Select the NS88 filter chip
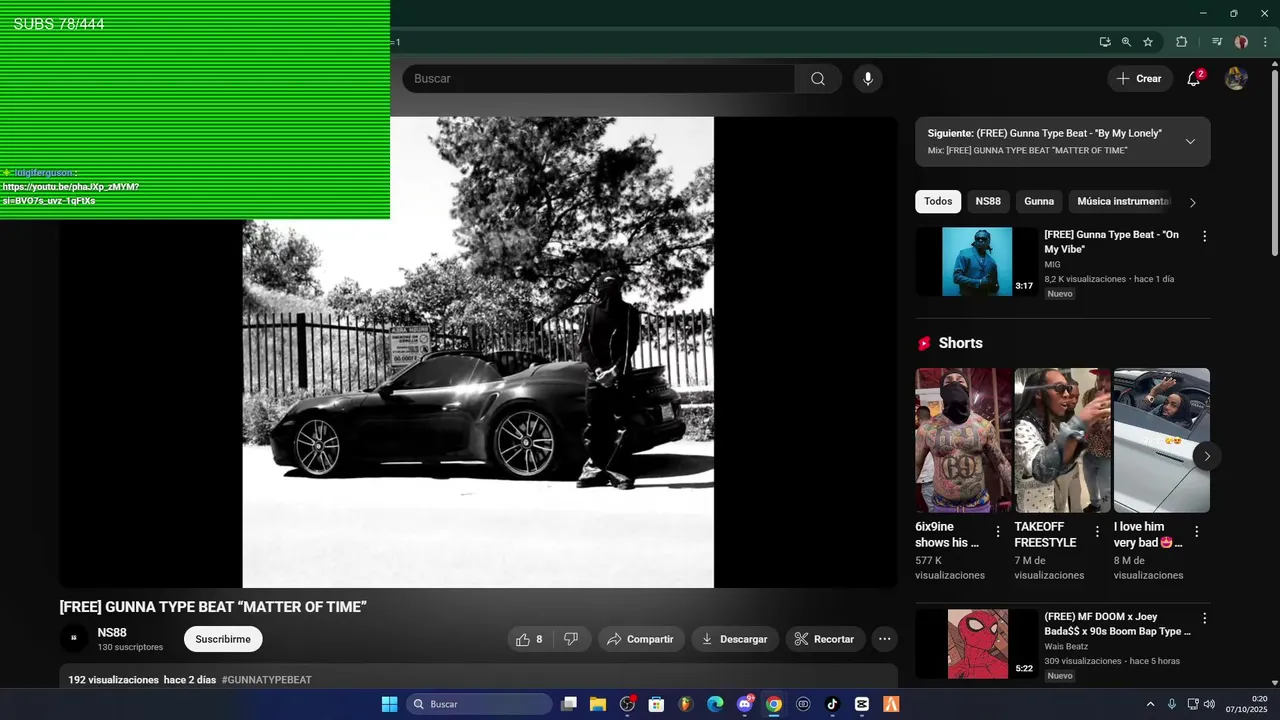 pyautogui.click(x=988, y=202)
